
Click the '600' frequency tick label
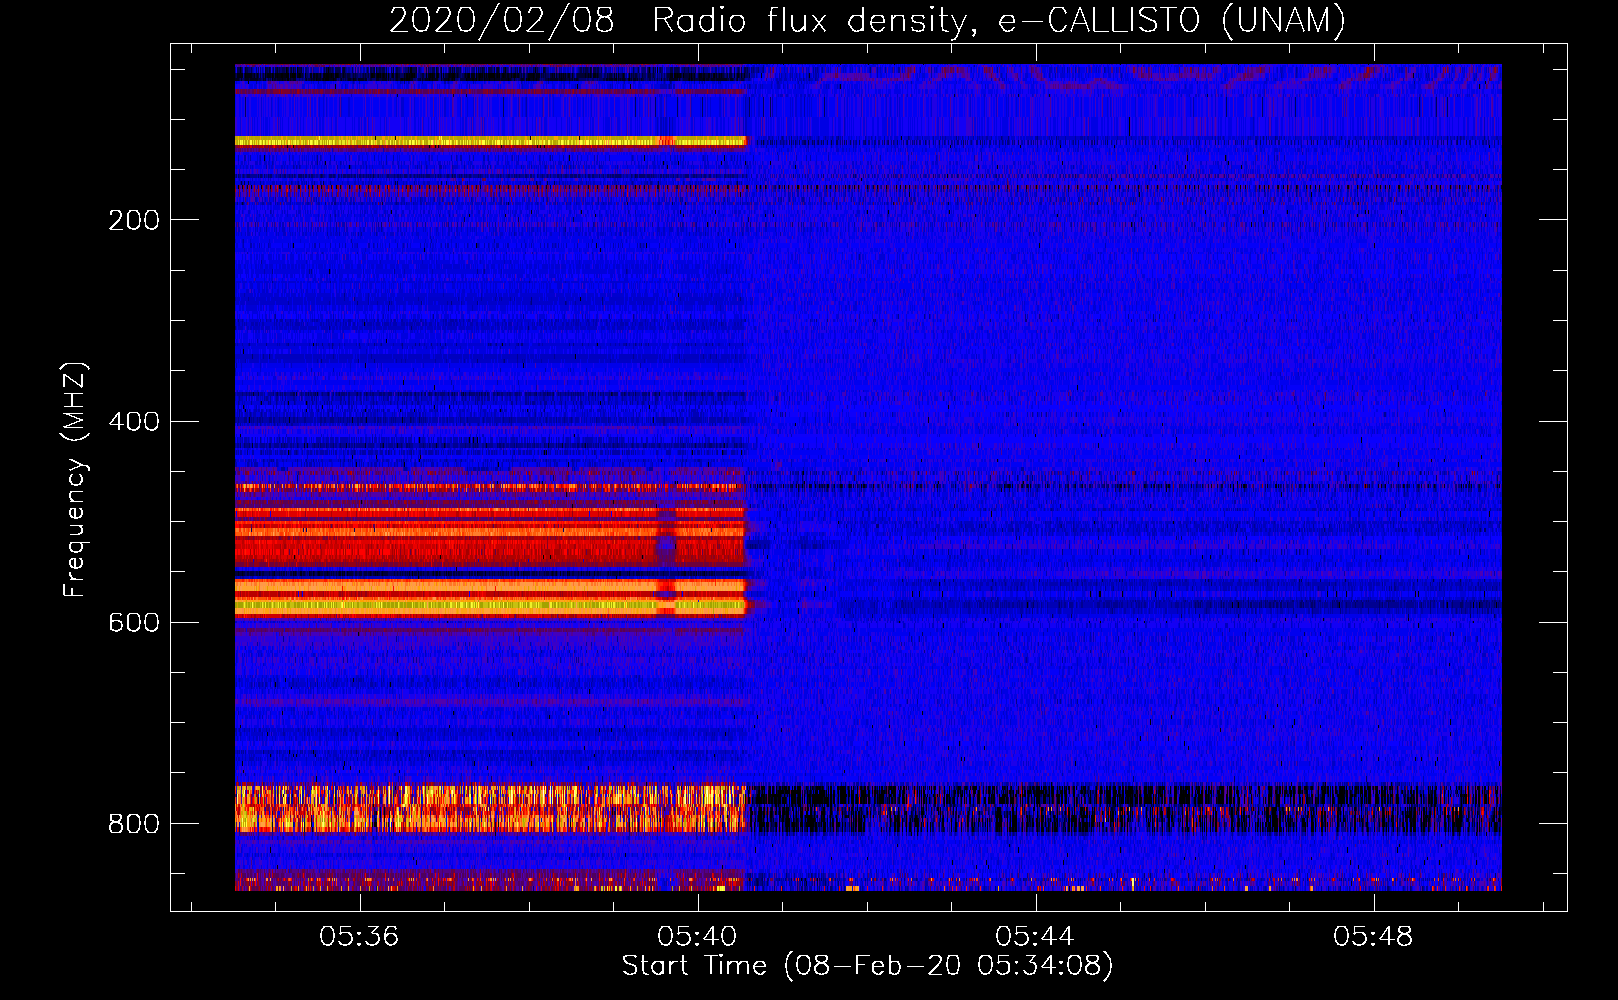pos(134,622)
